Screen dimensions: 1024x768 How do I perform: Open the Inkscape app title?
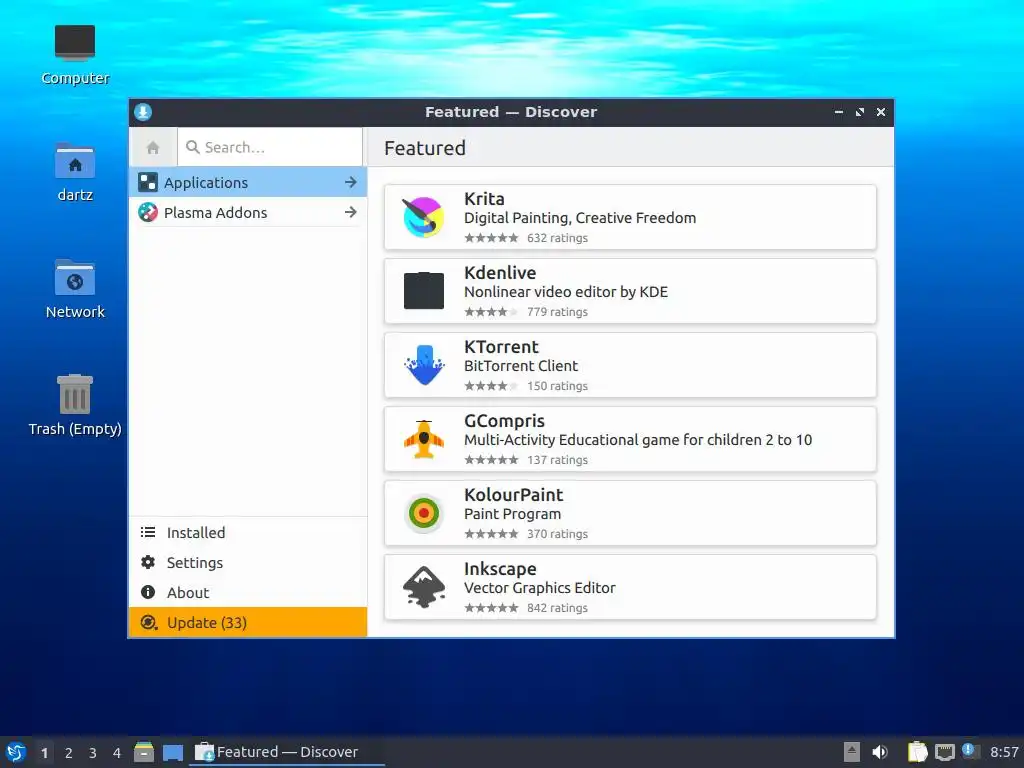click(500, 569)
